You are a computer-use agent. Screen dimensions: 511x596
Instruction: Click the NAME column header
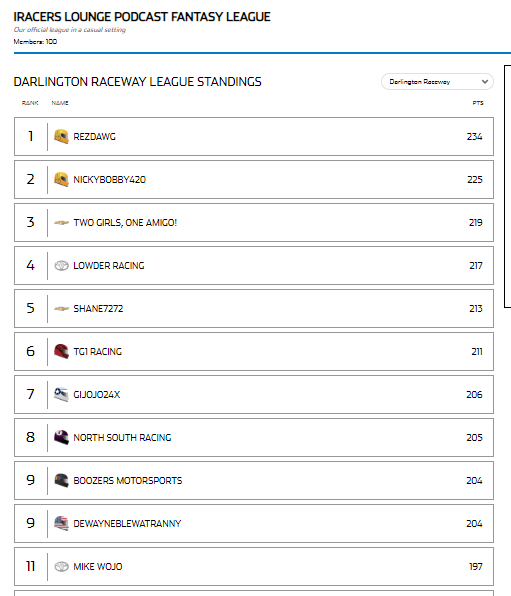(60, 103)
